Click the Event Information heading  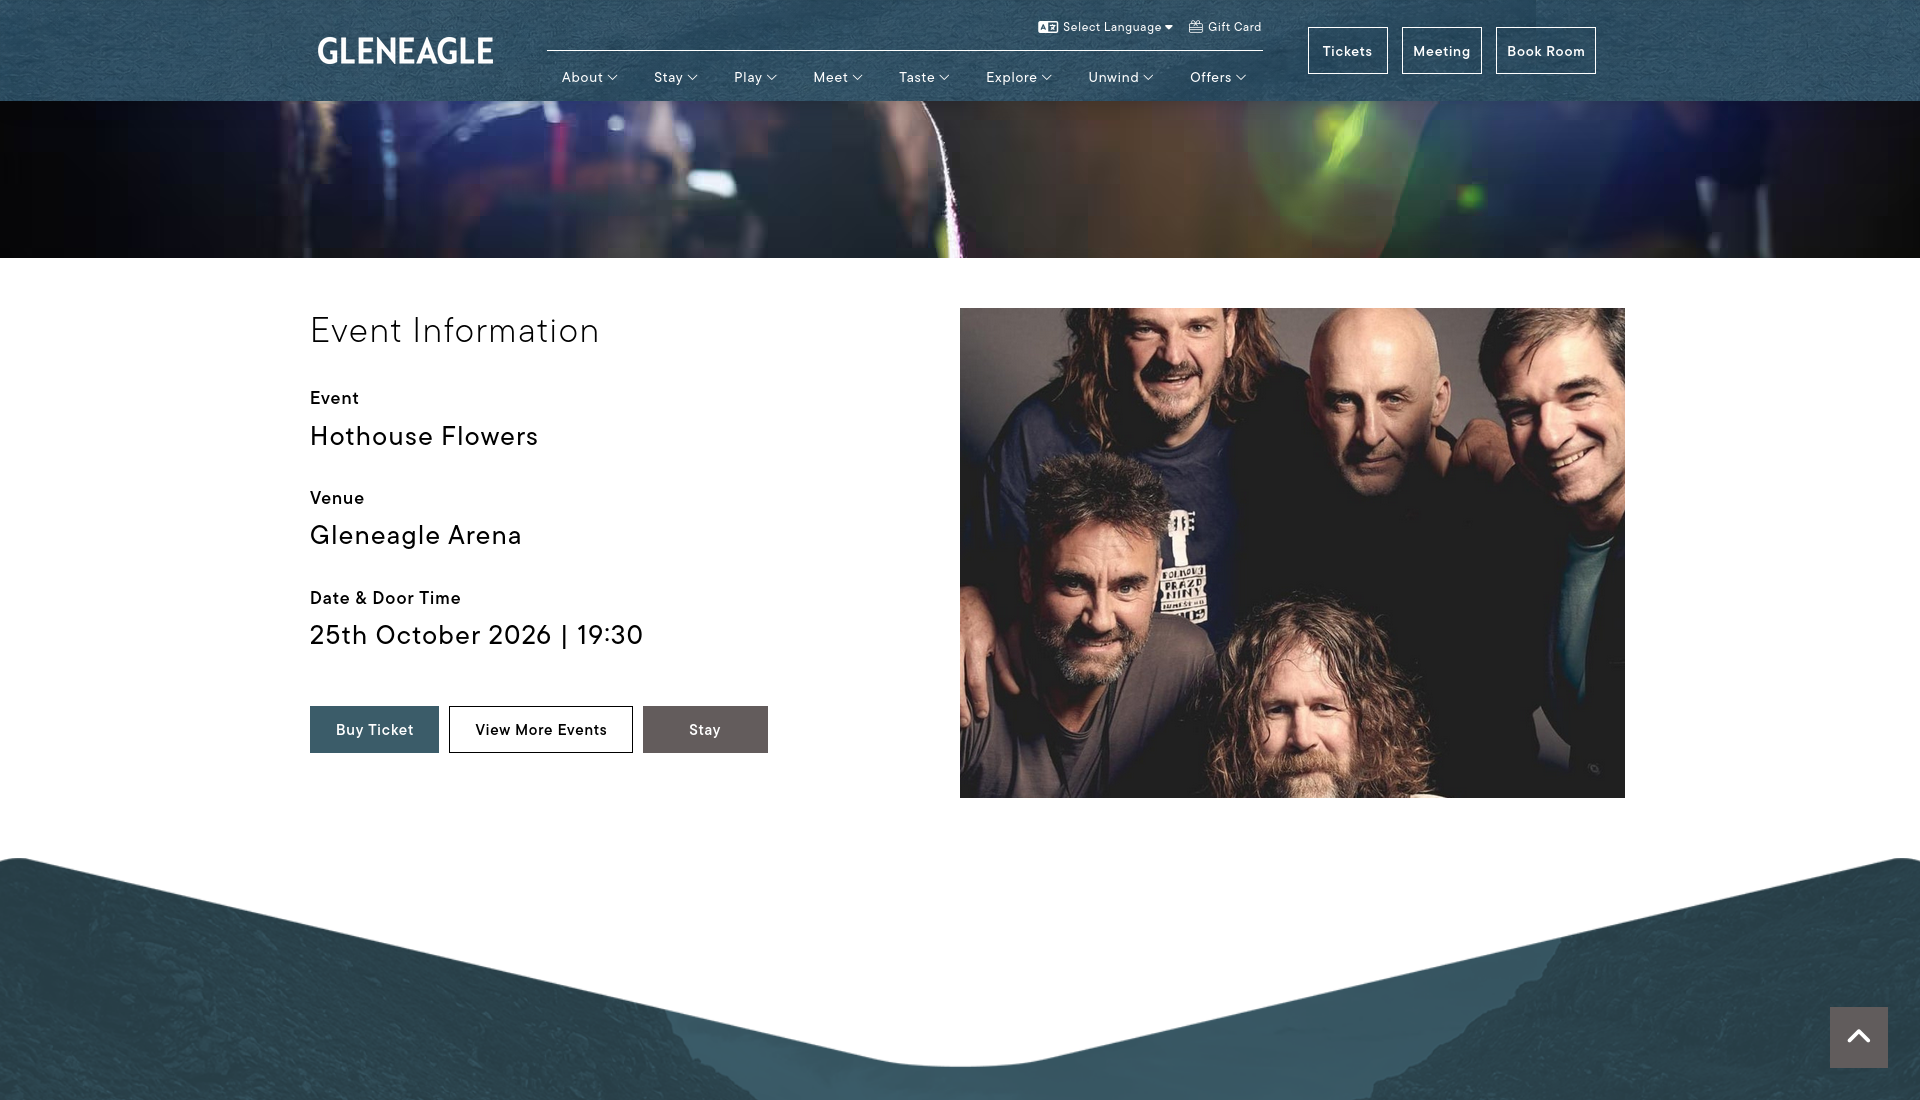454,331
